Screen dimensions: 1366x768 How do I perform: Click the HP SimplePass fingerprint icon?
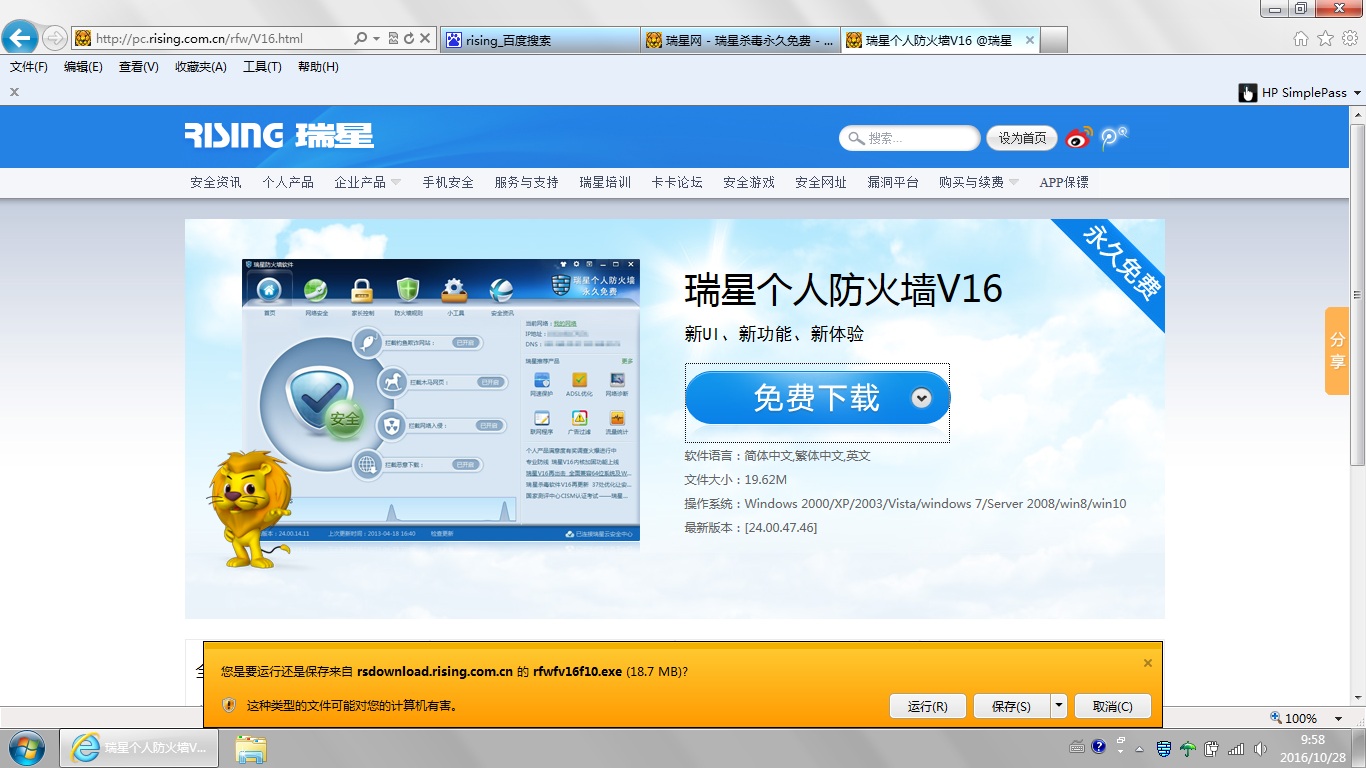pyautogui.click(x=1248, y=93)
